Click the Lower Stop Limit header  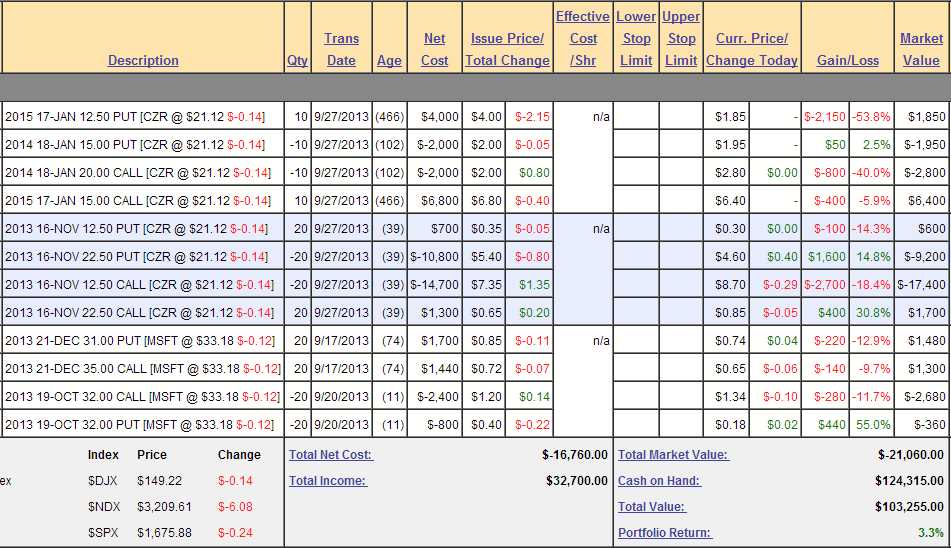[x=636, y=38]
